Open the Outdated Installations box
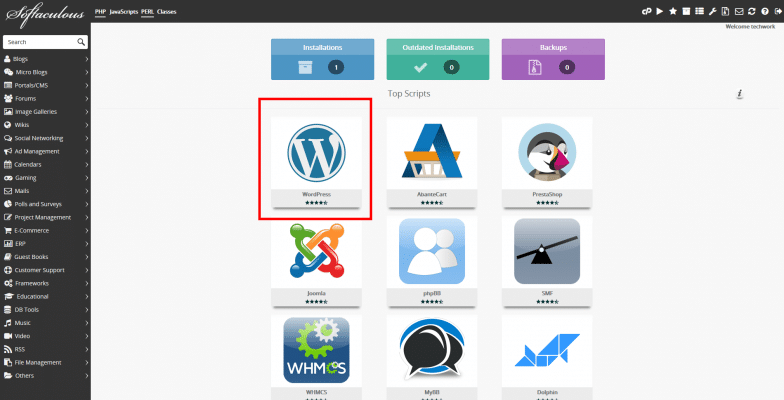 tap(438, 59)
